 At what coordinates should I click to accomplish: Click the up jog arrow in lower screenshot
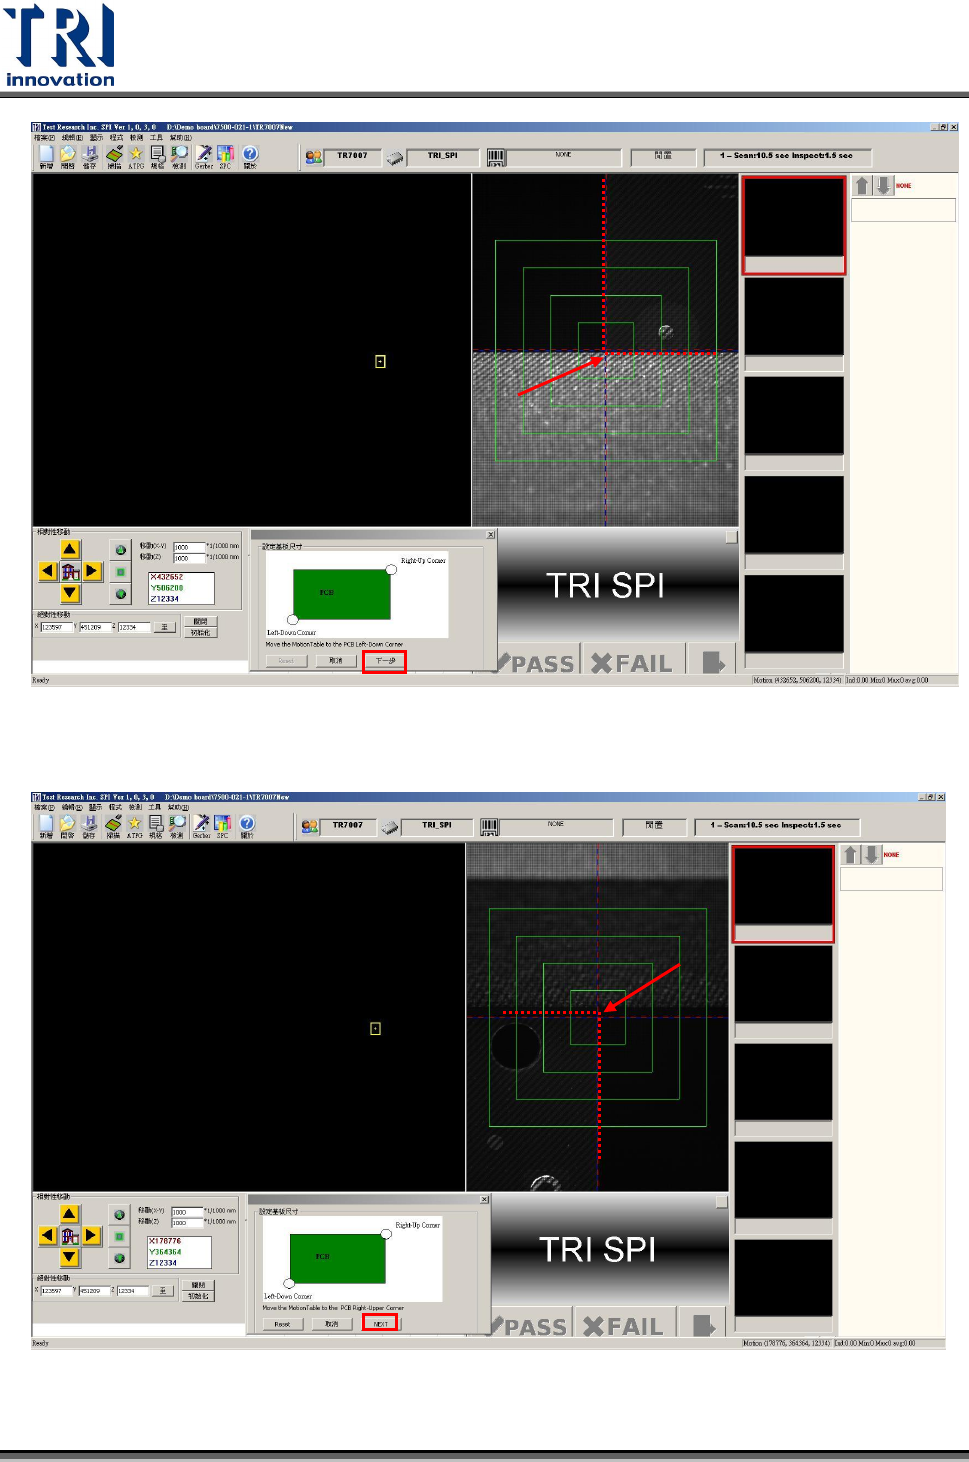(x=69, y=1213)
